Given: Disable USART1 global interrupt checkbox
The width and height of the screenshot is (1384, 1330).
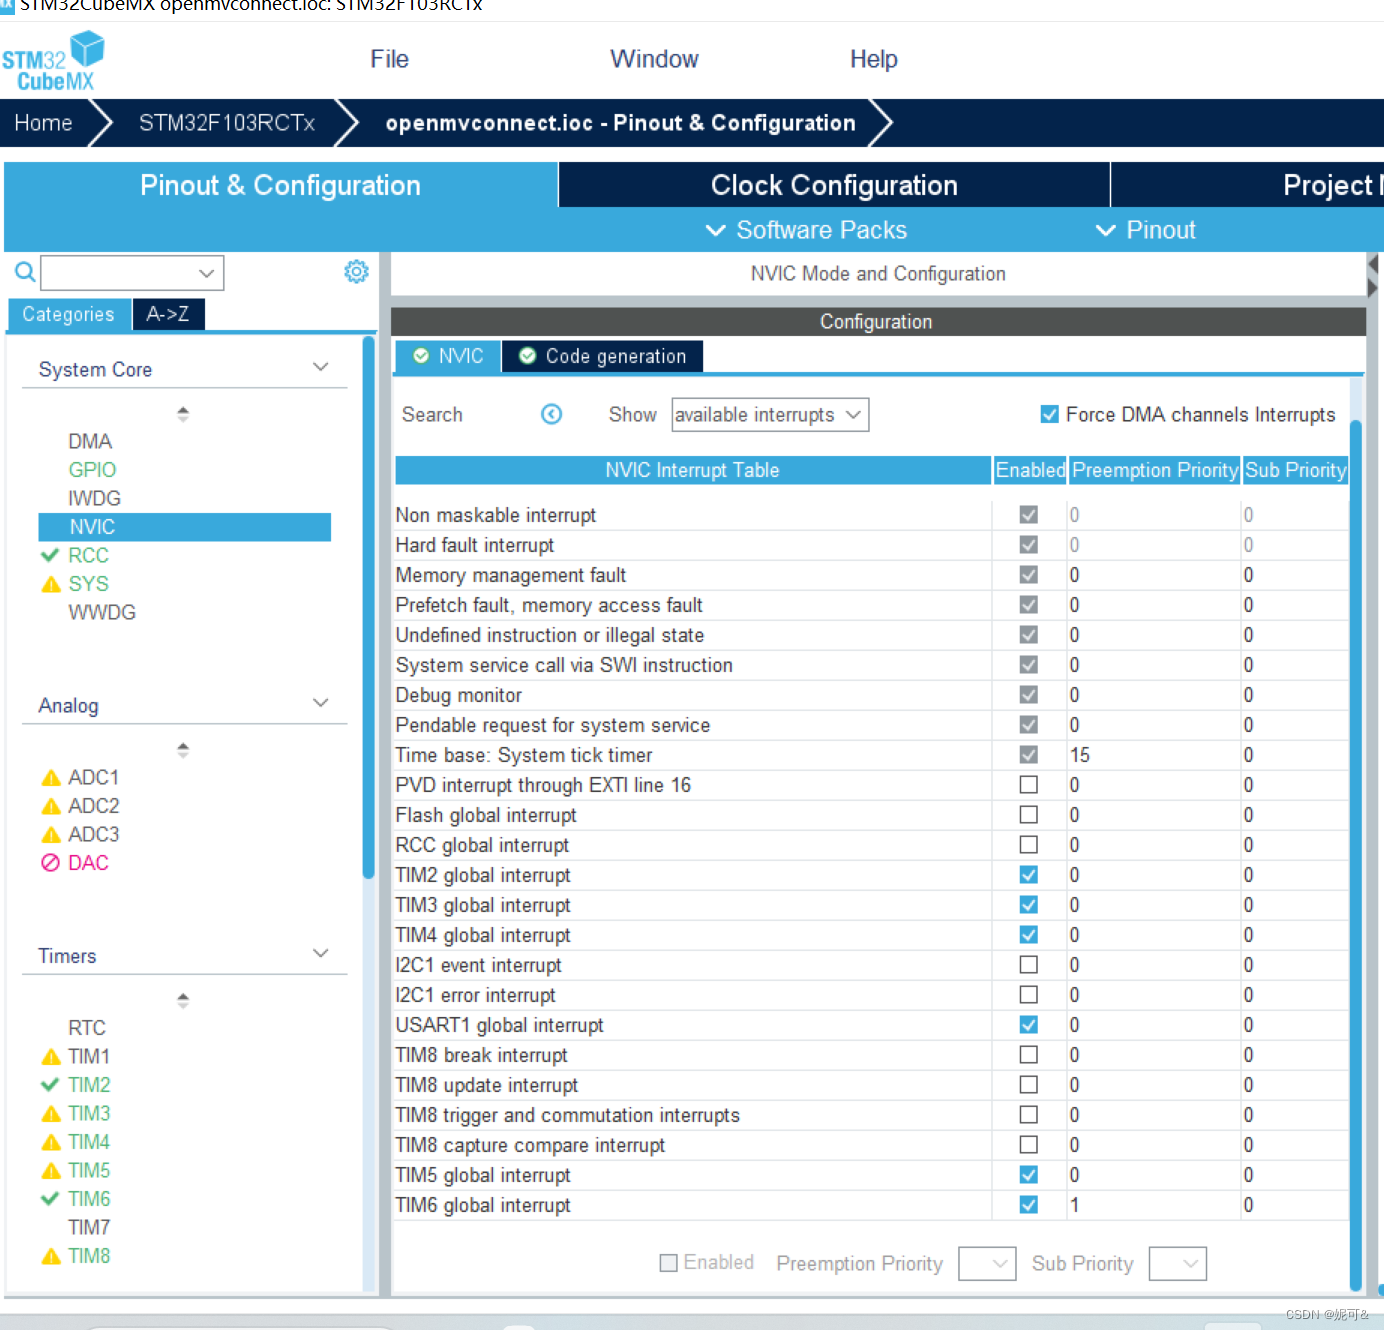Looking at the screenshot, I should click(1028, 1025).
